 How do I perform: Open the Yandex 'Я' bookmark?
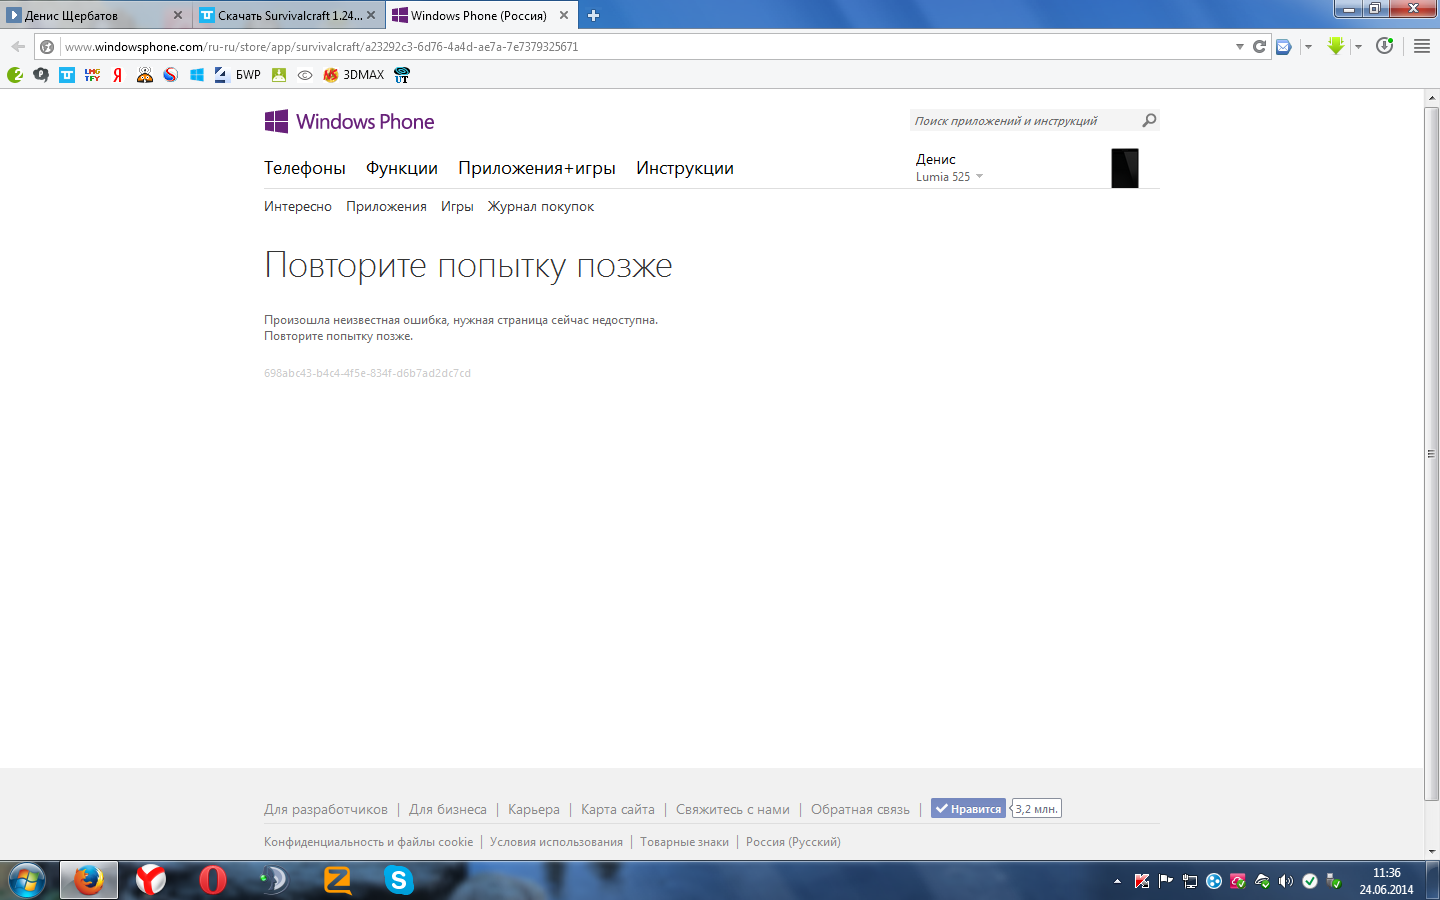point(118,75)
